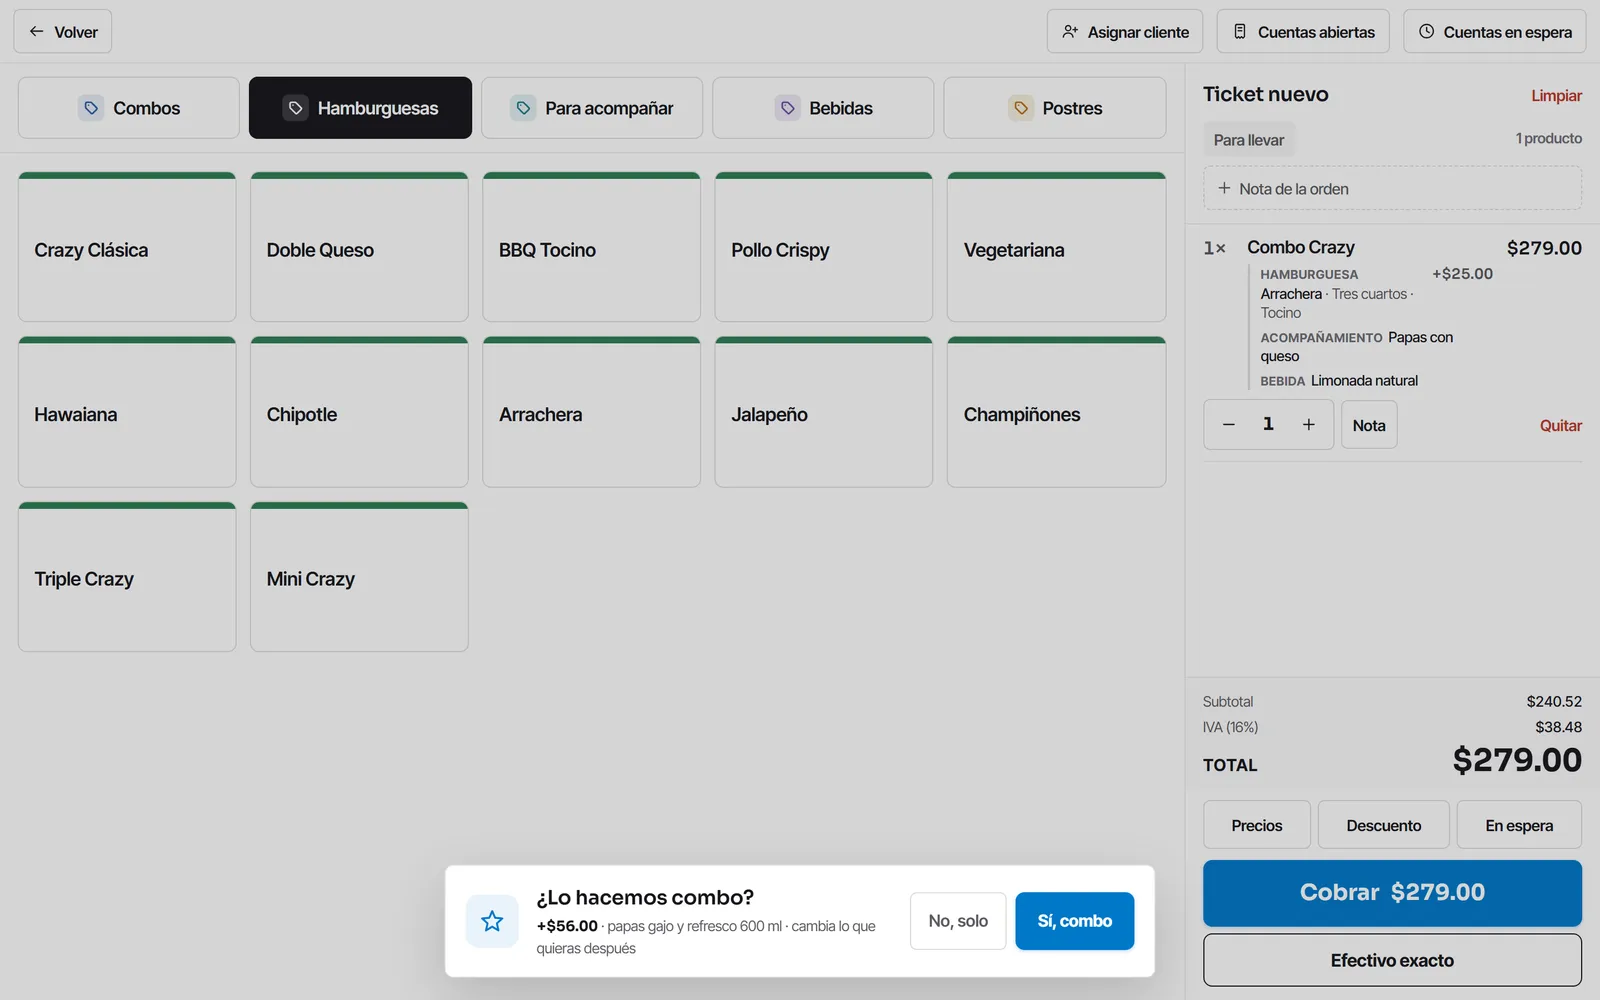
Task: Click the purple tag icon on Bebidas
Action: [x=787, y=108]
